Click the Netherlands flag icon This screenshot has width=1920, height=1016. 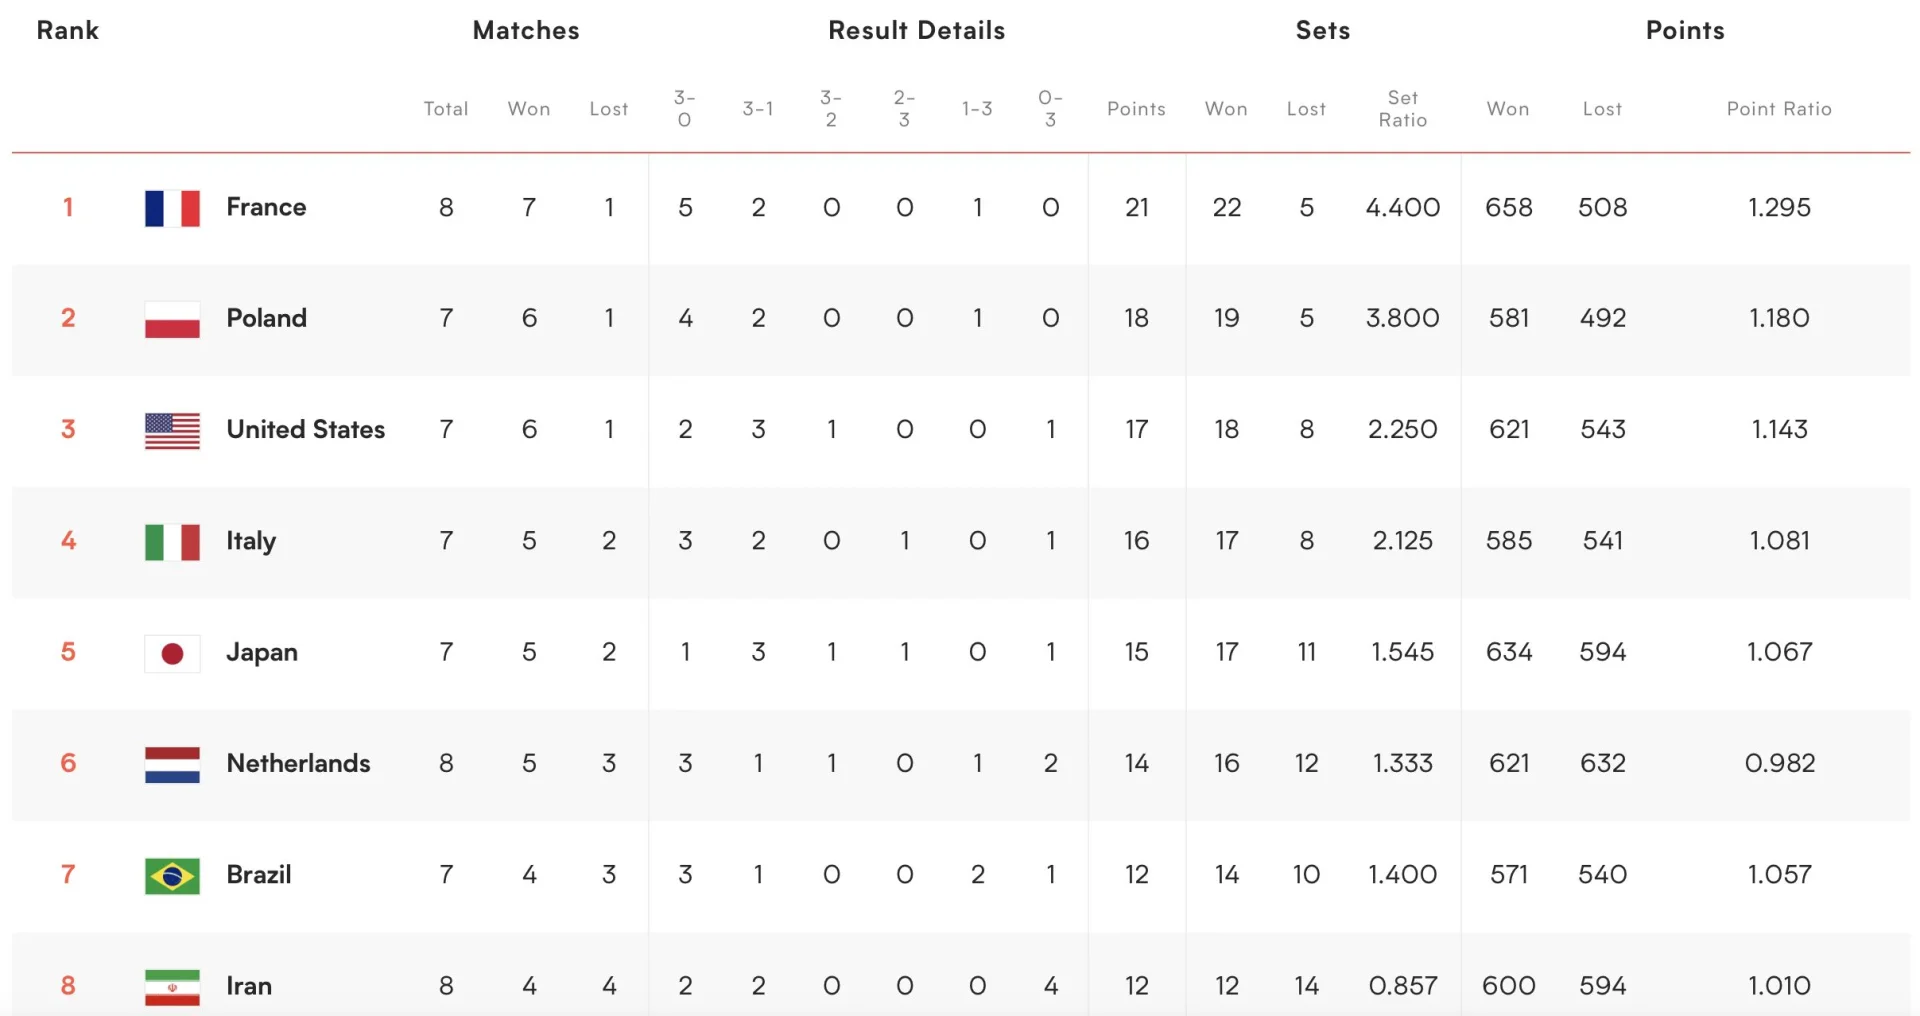click(x=172, y=764)
